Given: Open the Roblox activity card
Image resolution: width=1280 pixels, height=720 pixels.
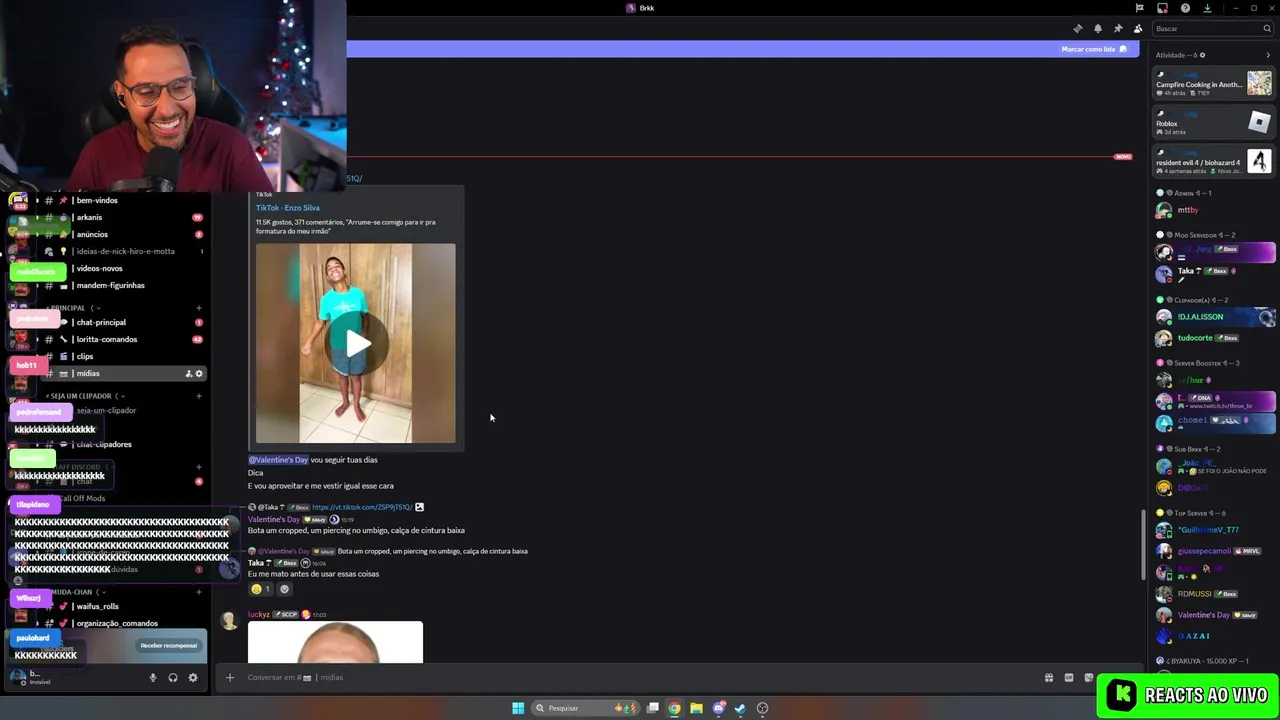Looking at the screenshot, I should [1214, 123].
